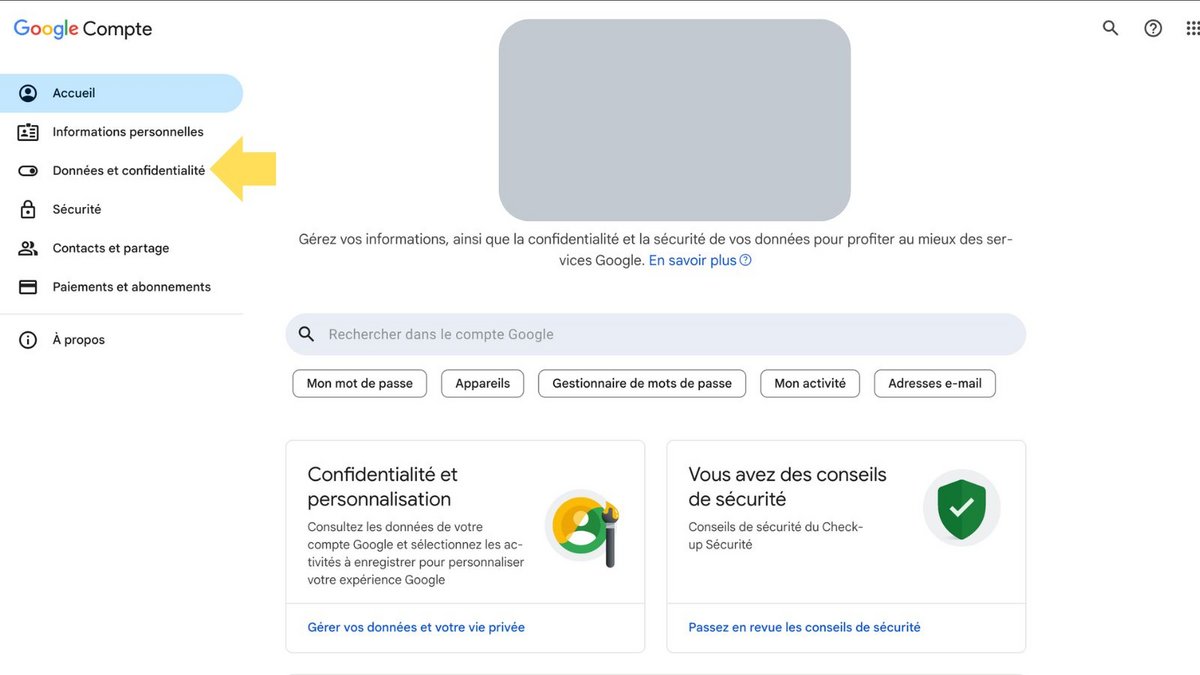Select the Gestionnaire de mots de passe chip

[x=641, y=383]
